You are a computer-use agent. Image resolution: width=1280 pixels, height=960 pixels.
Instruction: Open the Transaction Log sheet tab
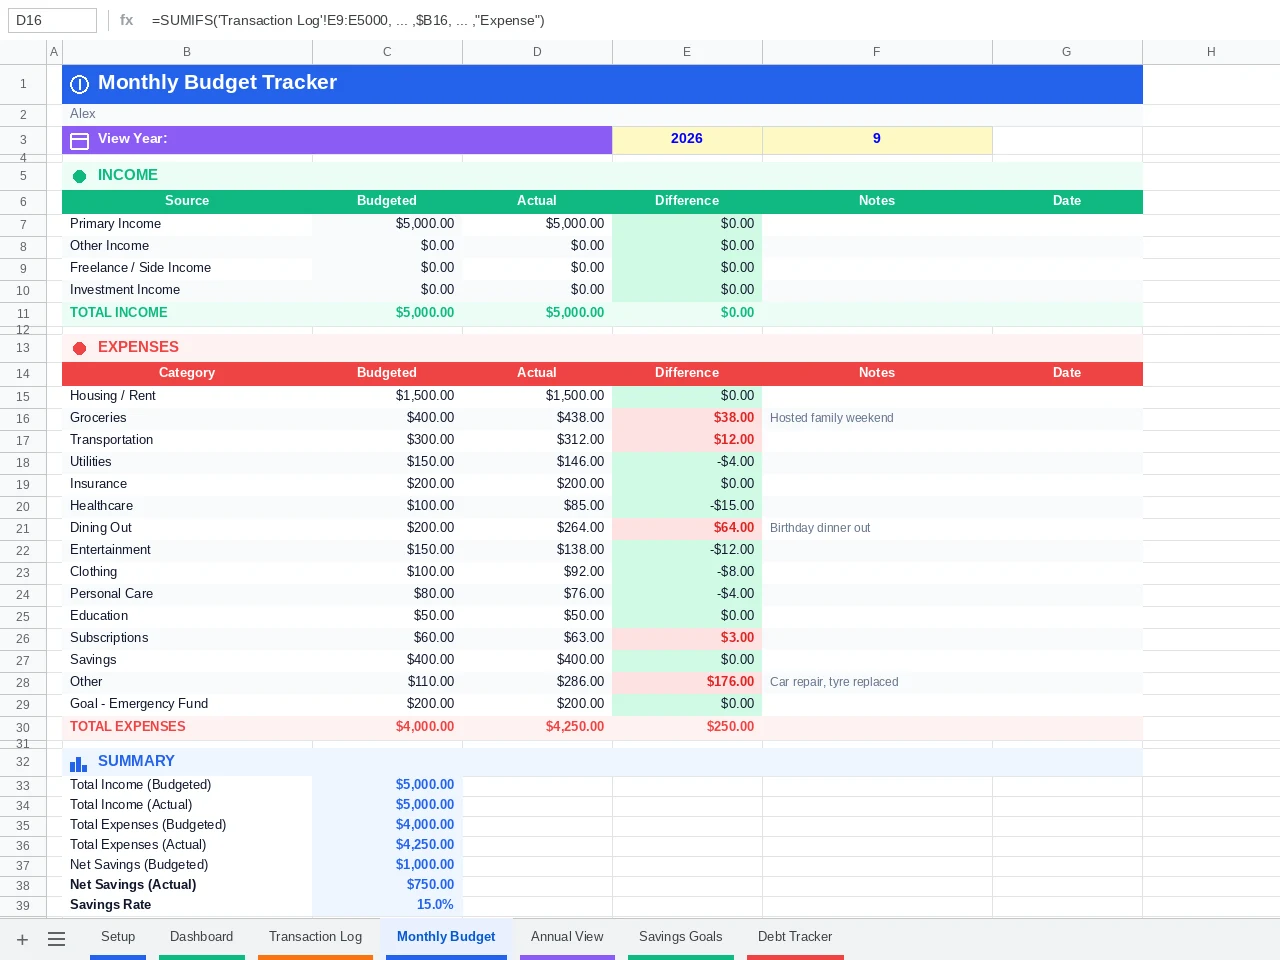click(x=315, y=937)
